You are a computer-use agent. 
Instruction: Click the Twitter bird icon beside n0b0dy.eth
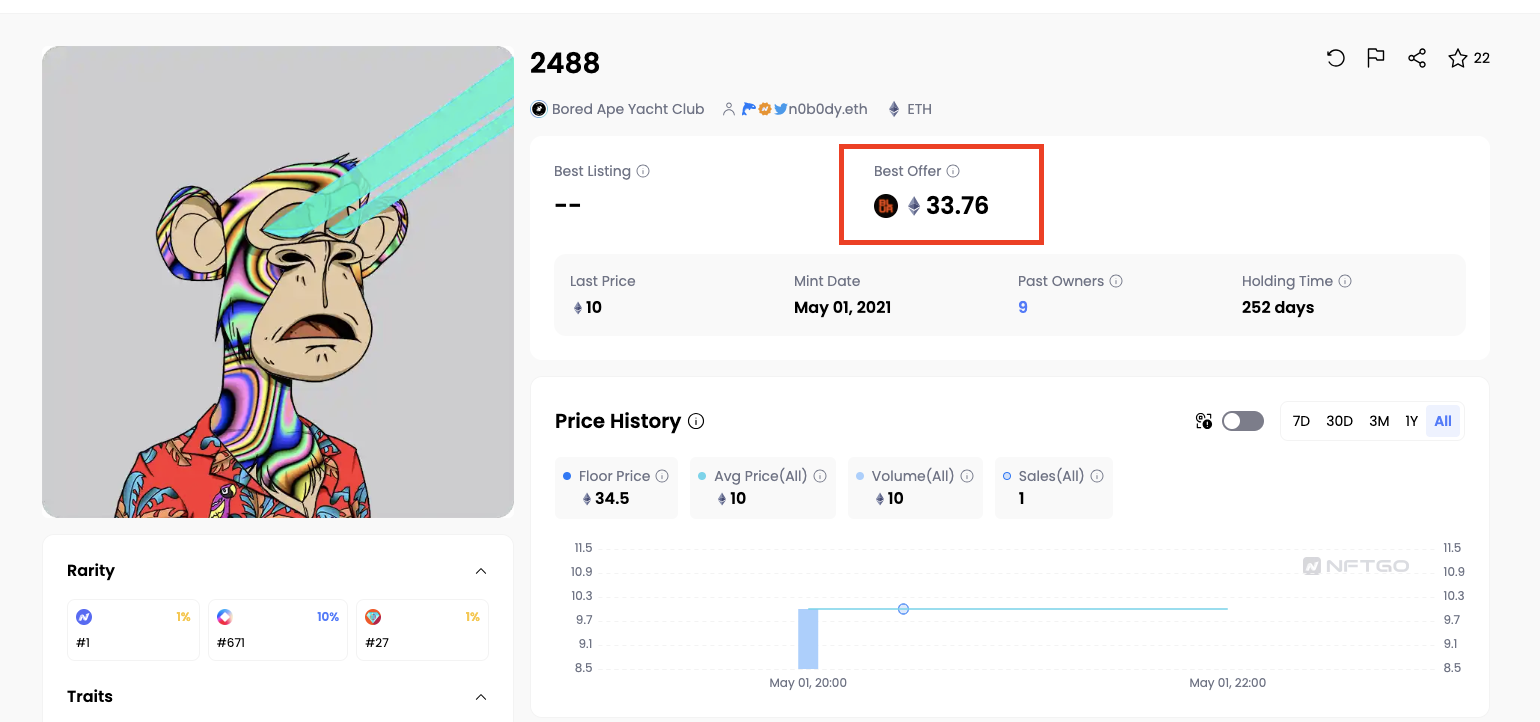coord(780,109)
